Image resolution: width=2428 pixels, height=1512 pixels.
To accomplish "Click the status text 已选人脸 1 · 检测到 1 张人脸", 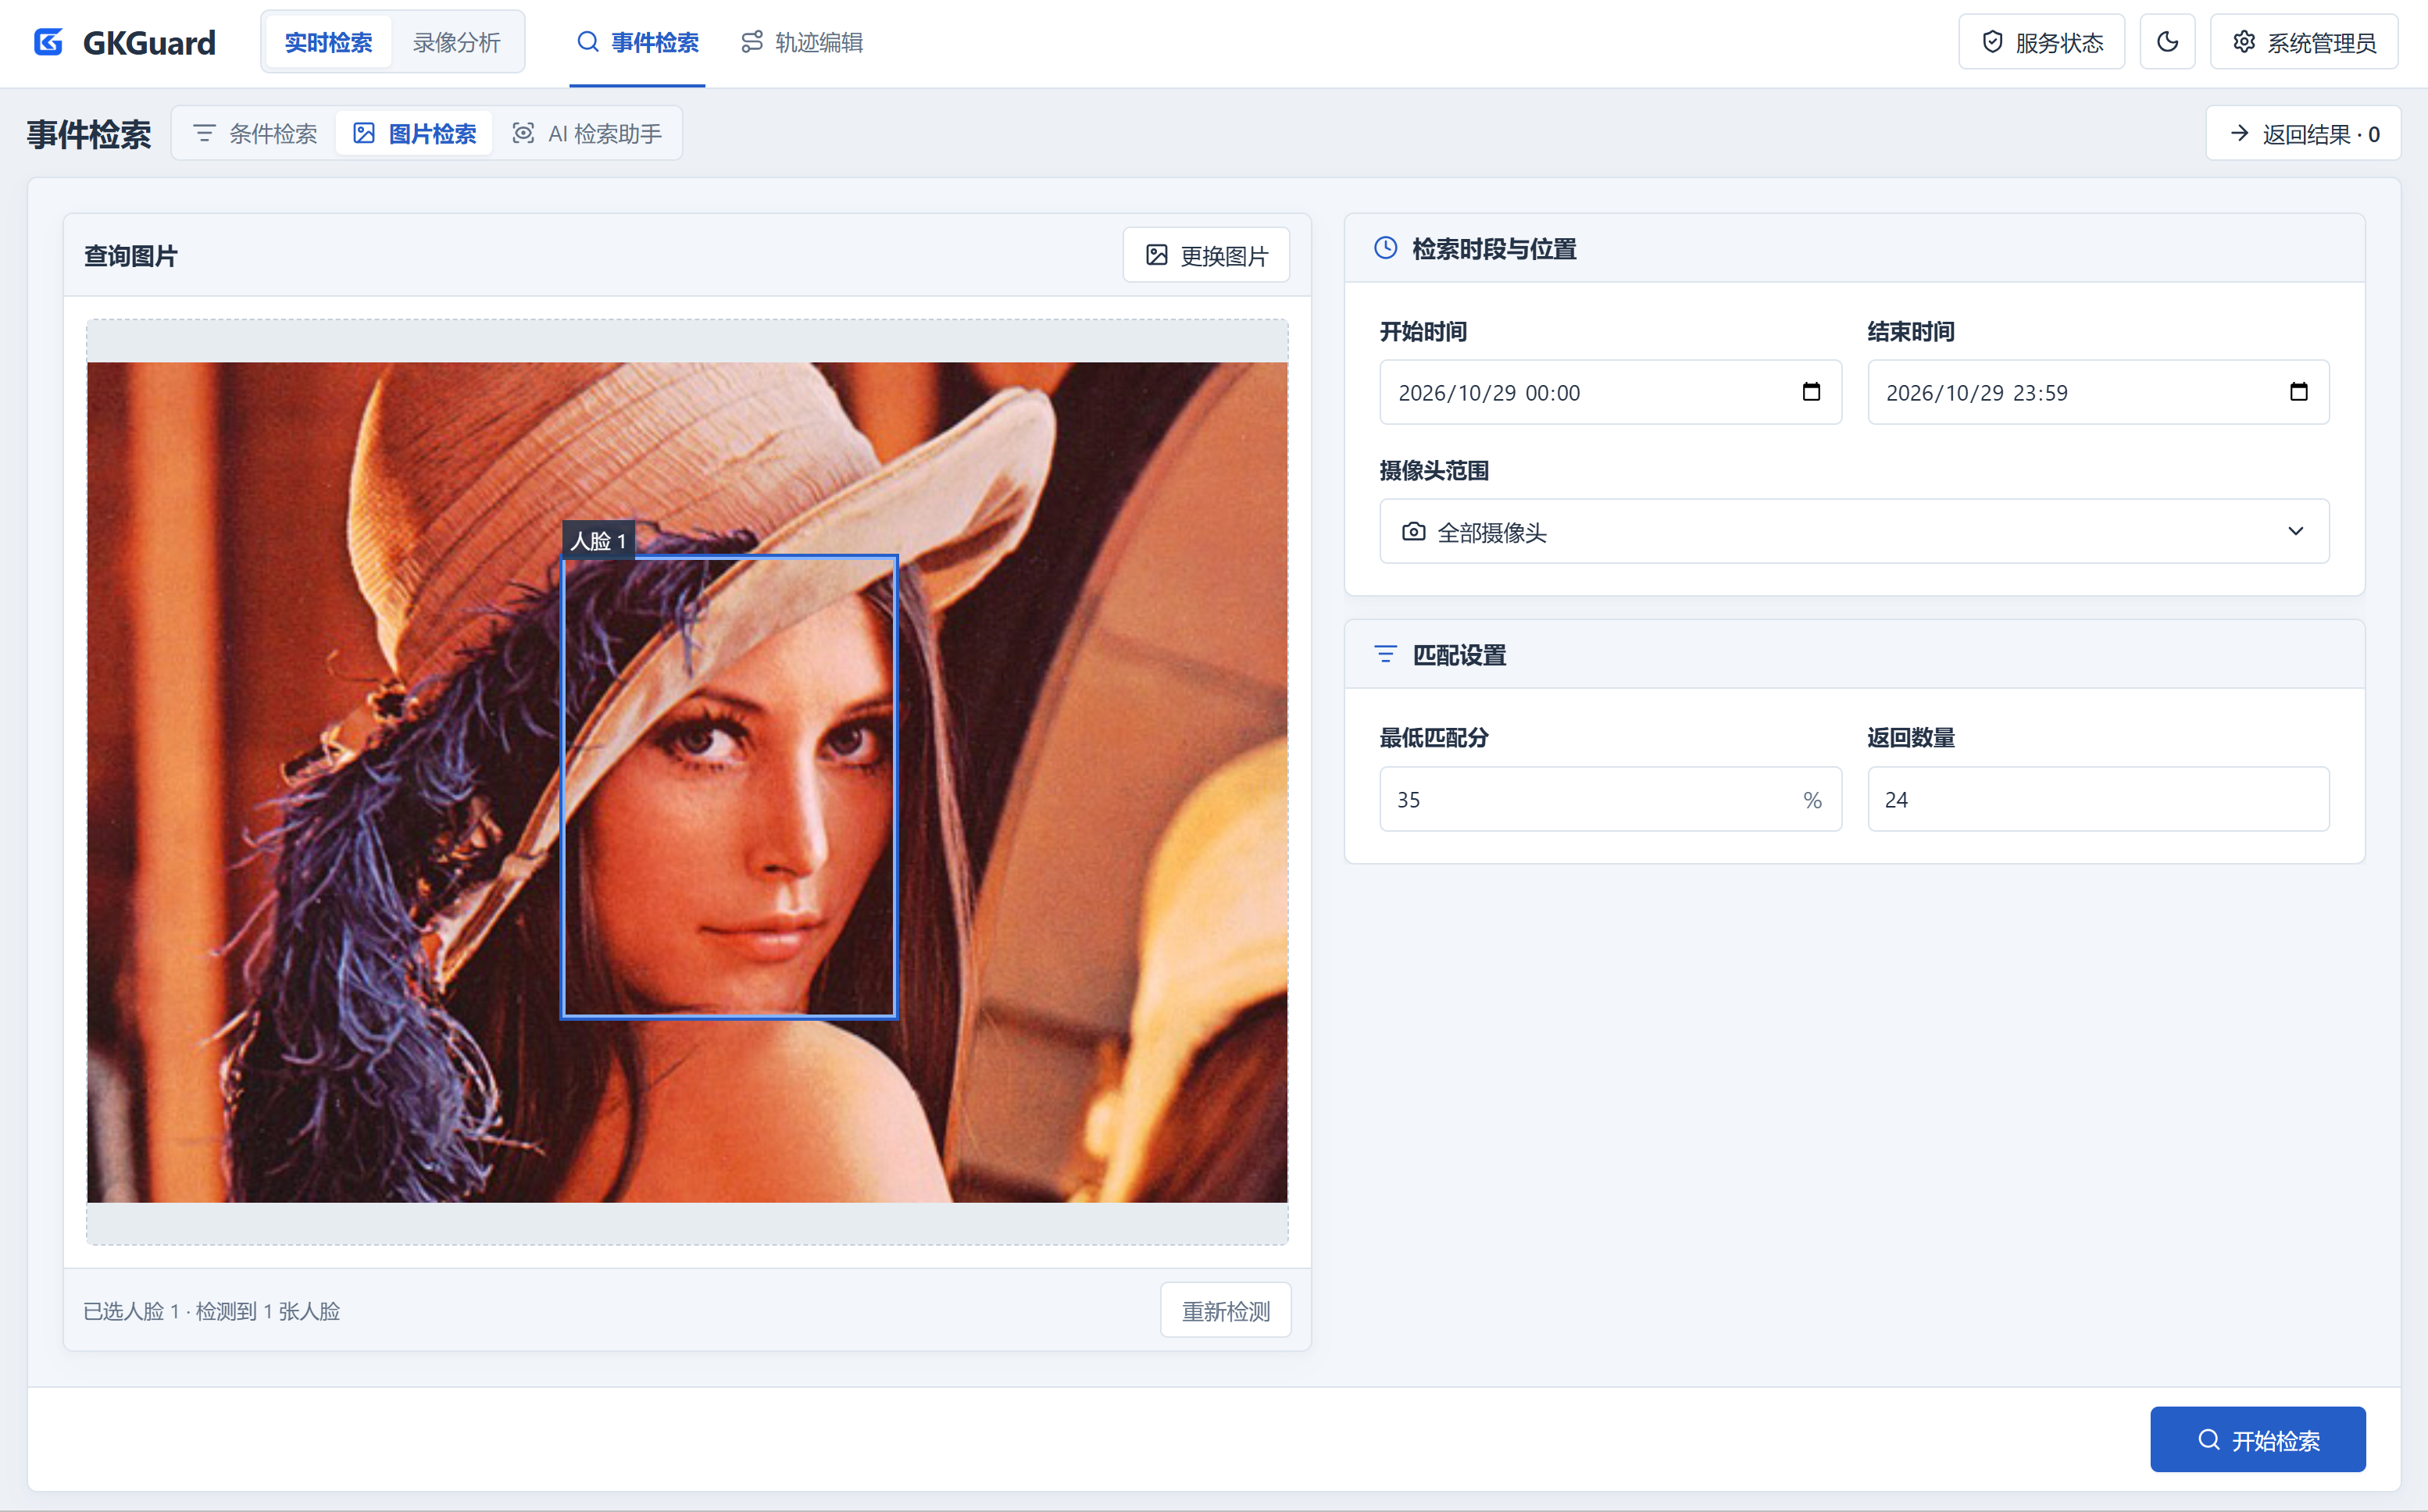I will click(x=212, y=1310).
